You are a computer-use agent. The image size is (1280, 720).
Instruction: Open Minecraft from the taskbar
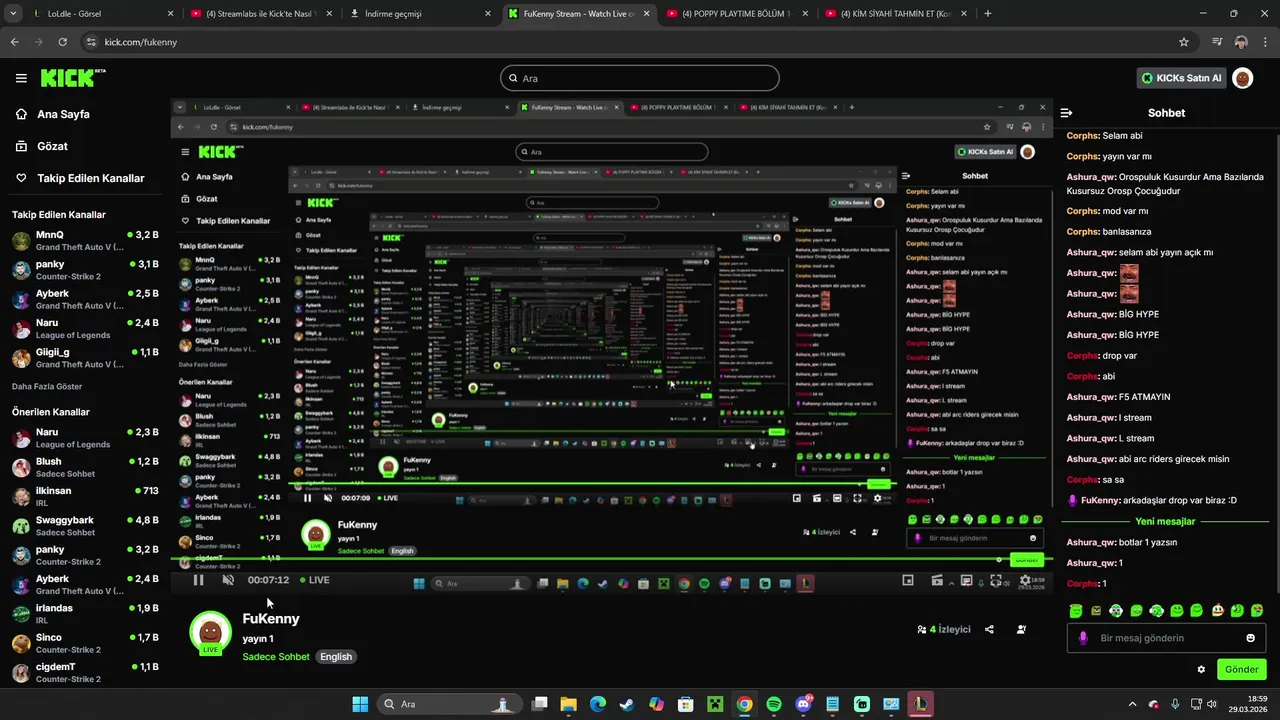pyautogui.click(x=715, y=704)
